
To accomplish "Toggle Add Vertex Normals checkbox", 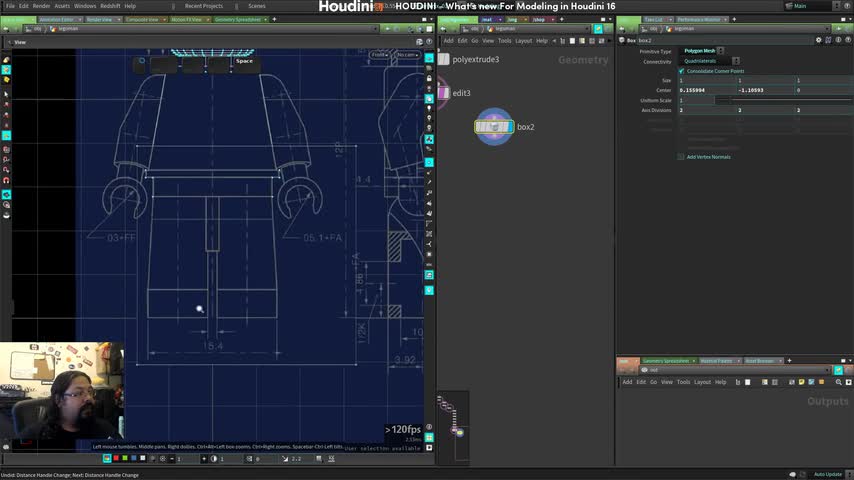I will pos(681,157).
